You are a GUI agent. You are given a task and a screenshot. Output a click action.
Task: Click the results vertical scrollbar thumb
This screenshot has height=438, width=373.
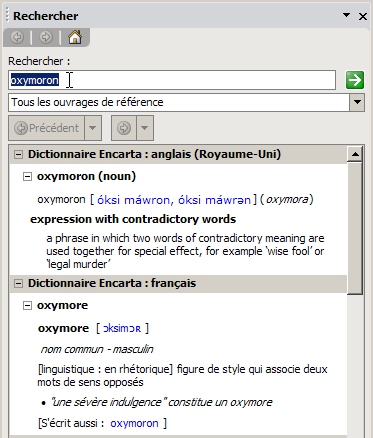click(x=355, y=228)
